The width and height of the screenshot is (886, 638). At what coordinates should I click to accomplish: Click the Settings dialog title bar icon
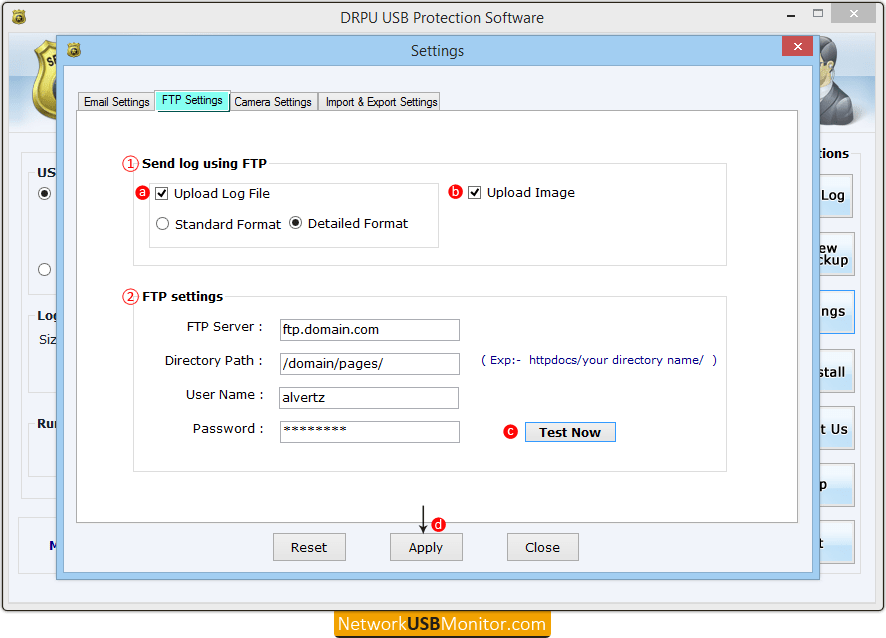pyautogui.click(x=74, y=50)
